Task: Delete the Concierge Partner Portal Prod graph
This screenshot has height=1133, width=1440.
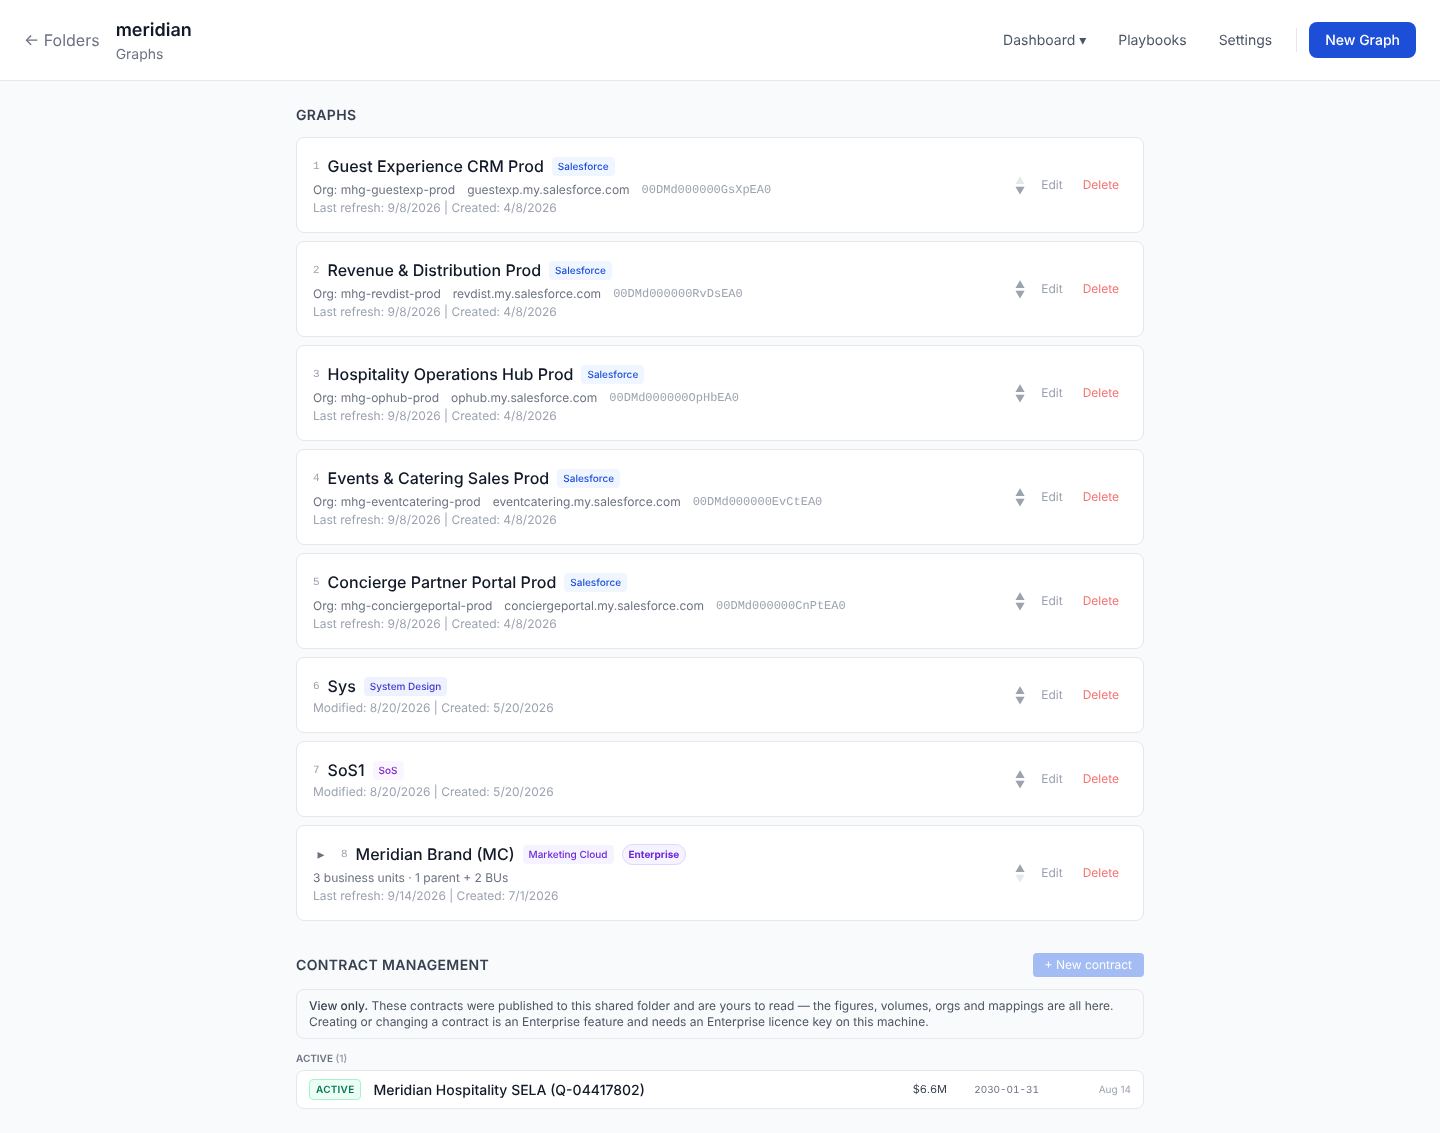Action: click(x=1100, y=601)
